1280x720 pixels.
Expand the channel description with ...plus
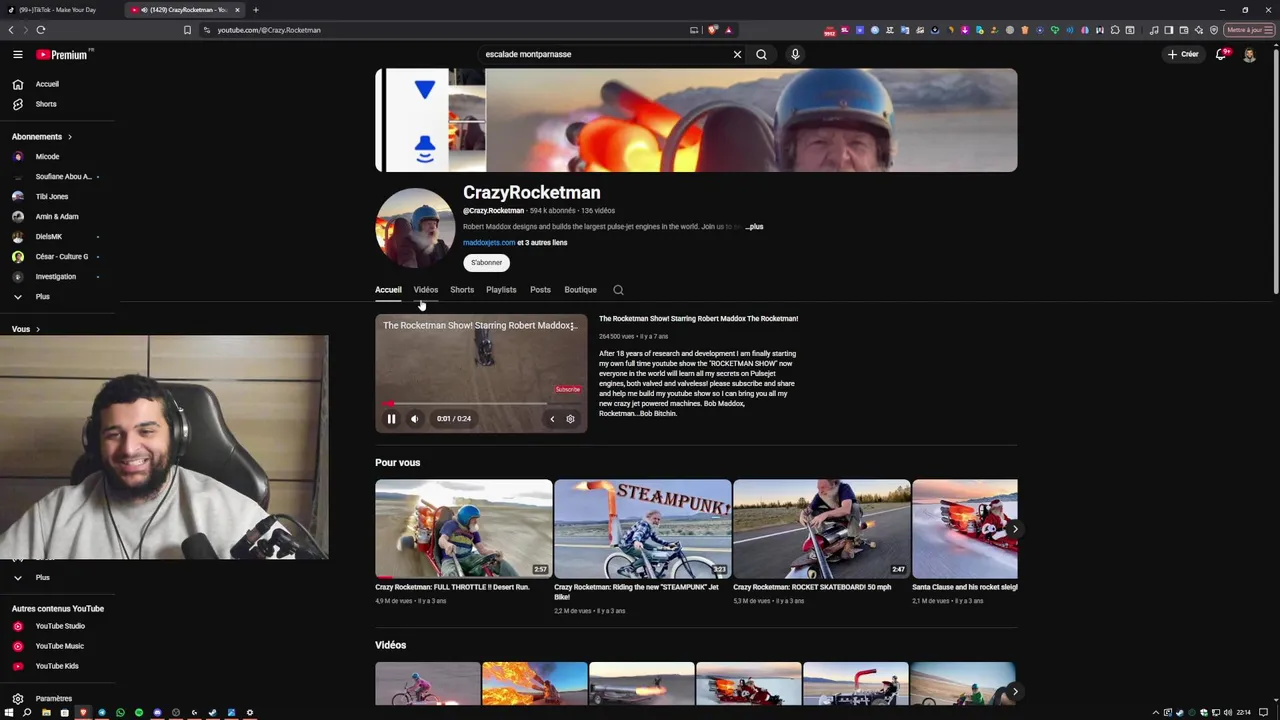click(754, 227)
